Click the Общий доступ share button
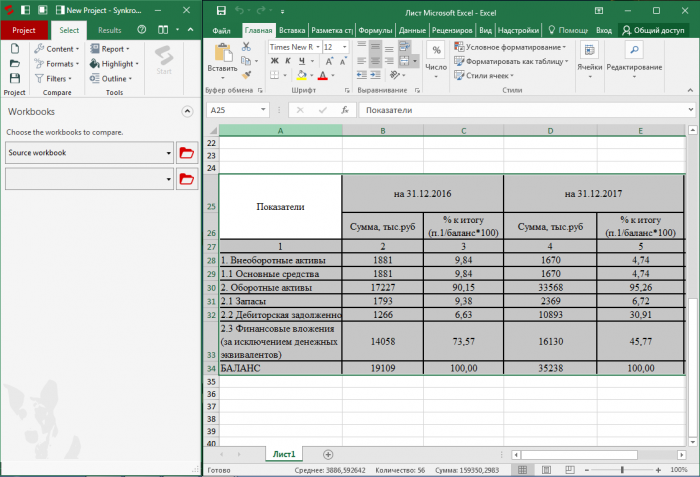The height and width of the screenshot is (477, 700). 653,31
